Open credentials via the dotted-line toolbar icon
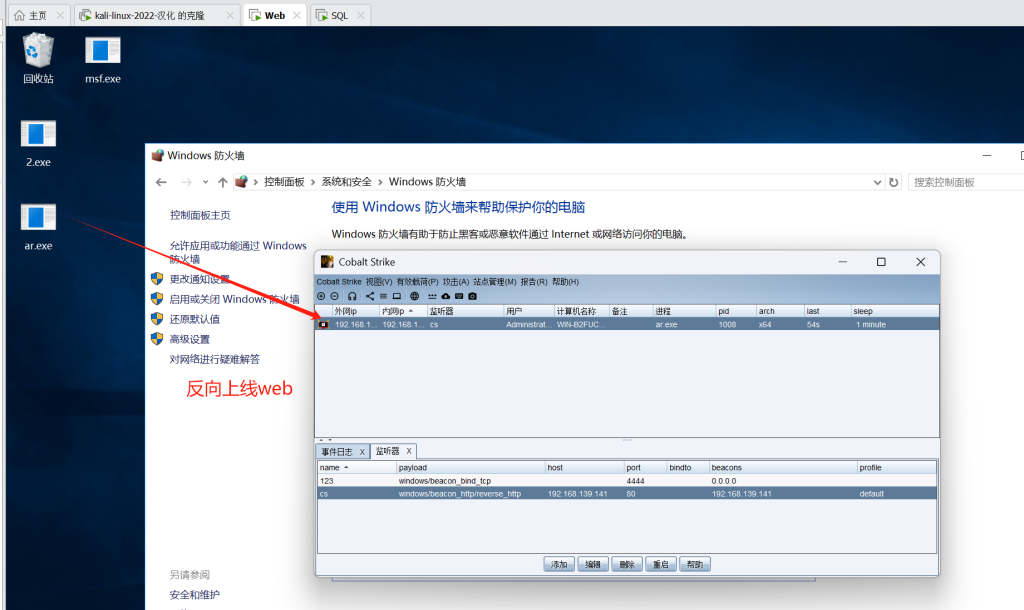Image resolution: width=1024 pixels, height=610 pixels. [x=432, y=297]
